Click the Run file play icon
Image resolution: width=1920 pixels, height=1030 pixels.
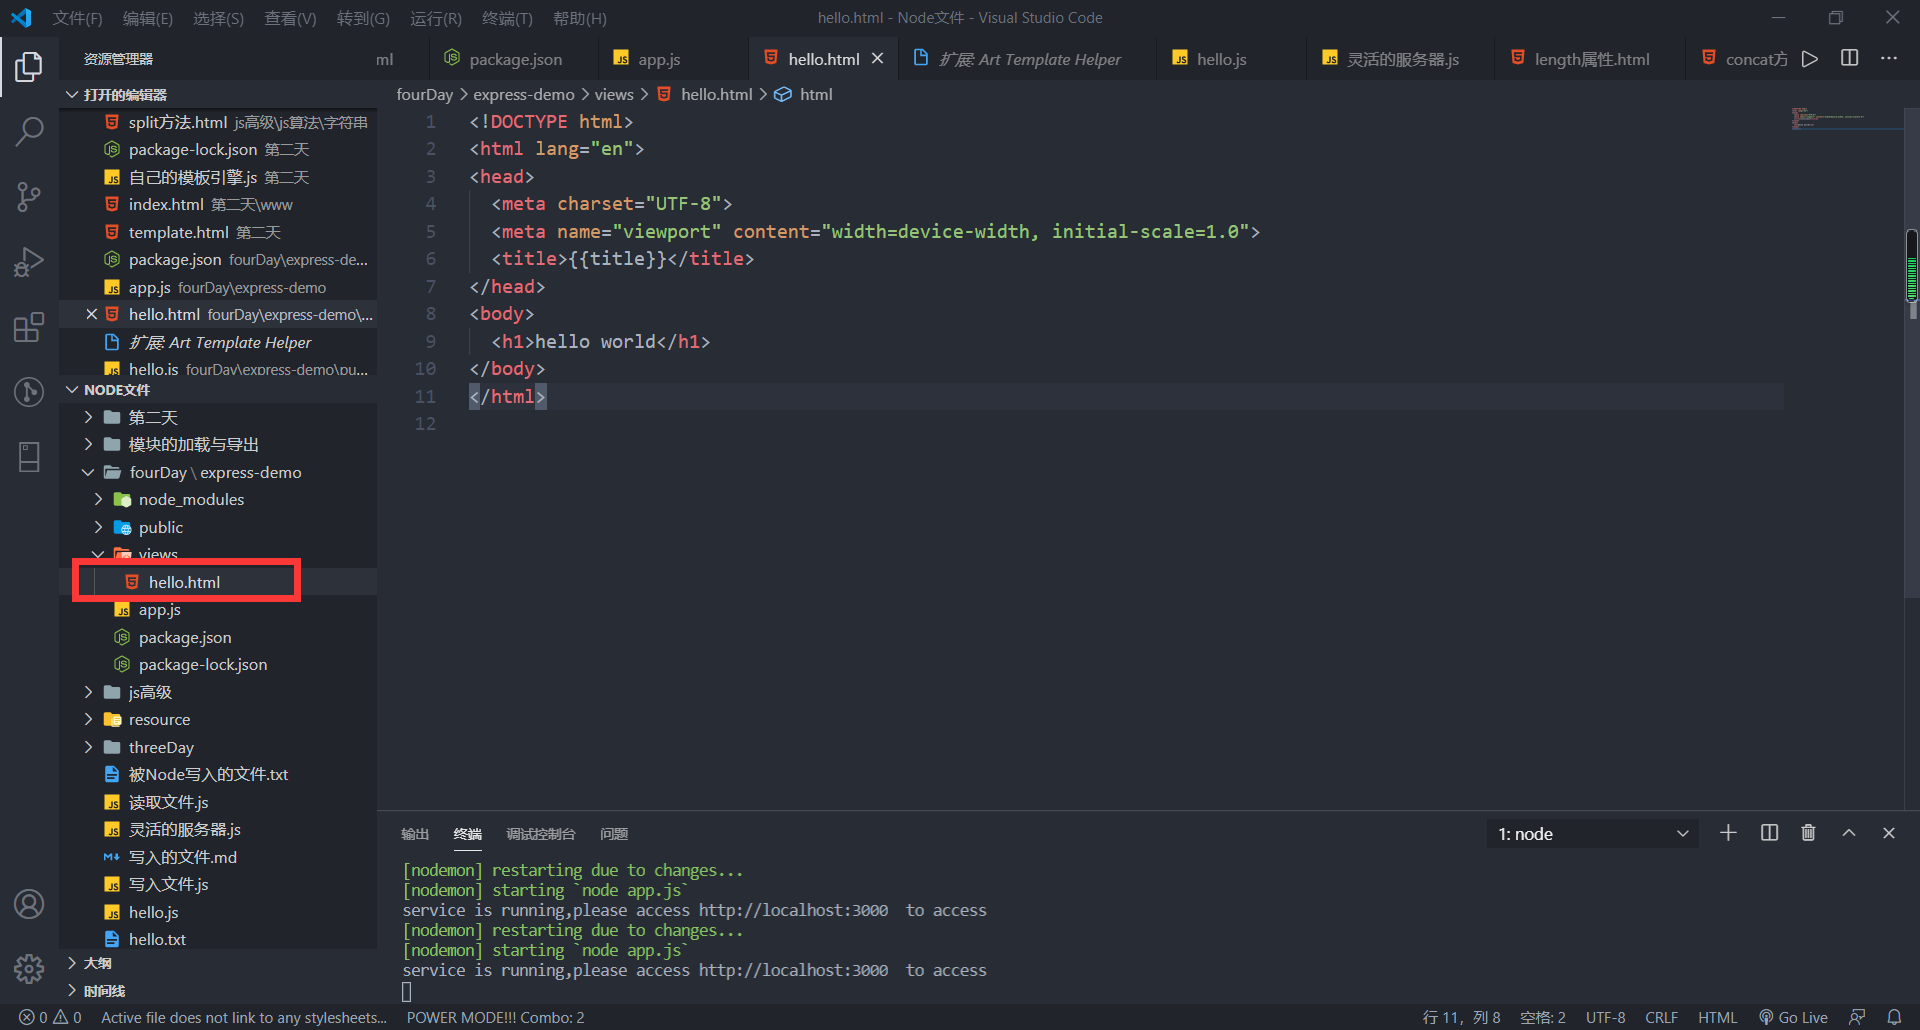pos(1810,59)
